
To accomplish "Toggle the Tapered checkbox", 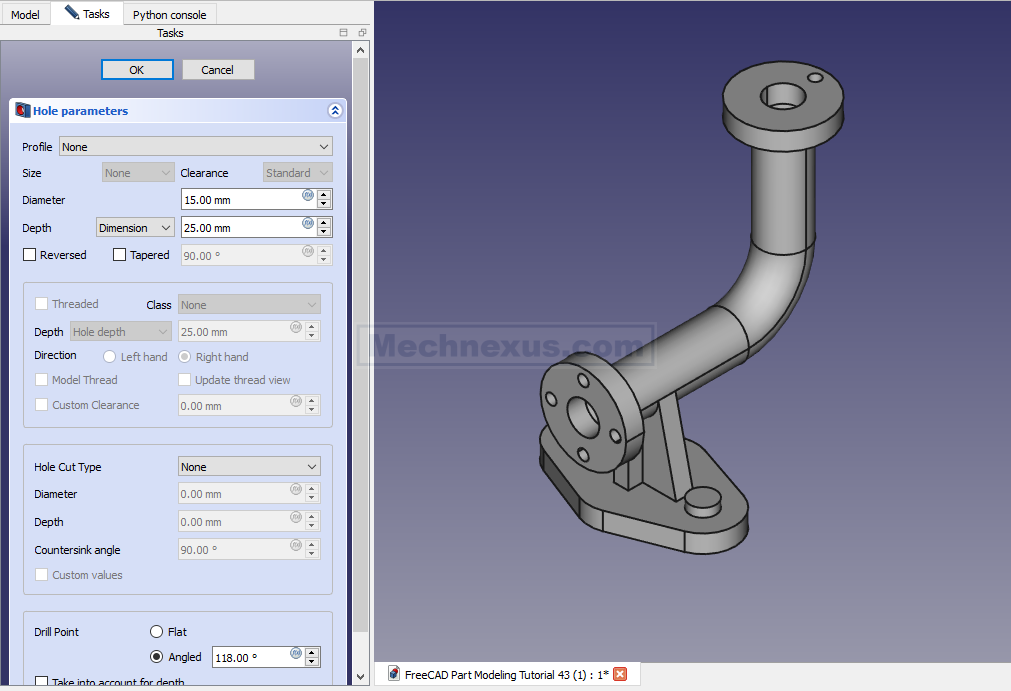I will 120,255.
